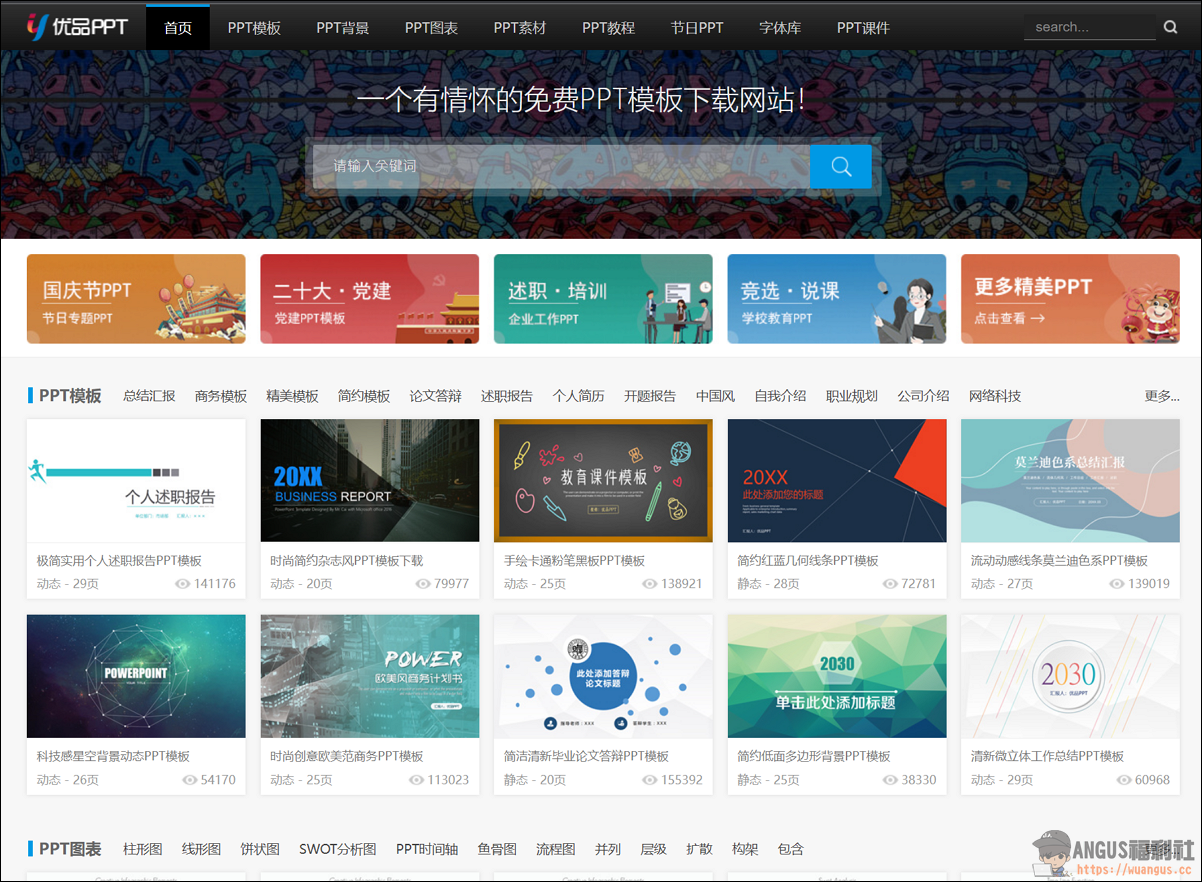Click the 优品PPT site logo
Screen dimensions: 1202x882
coord(77,27)
